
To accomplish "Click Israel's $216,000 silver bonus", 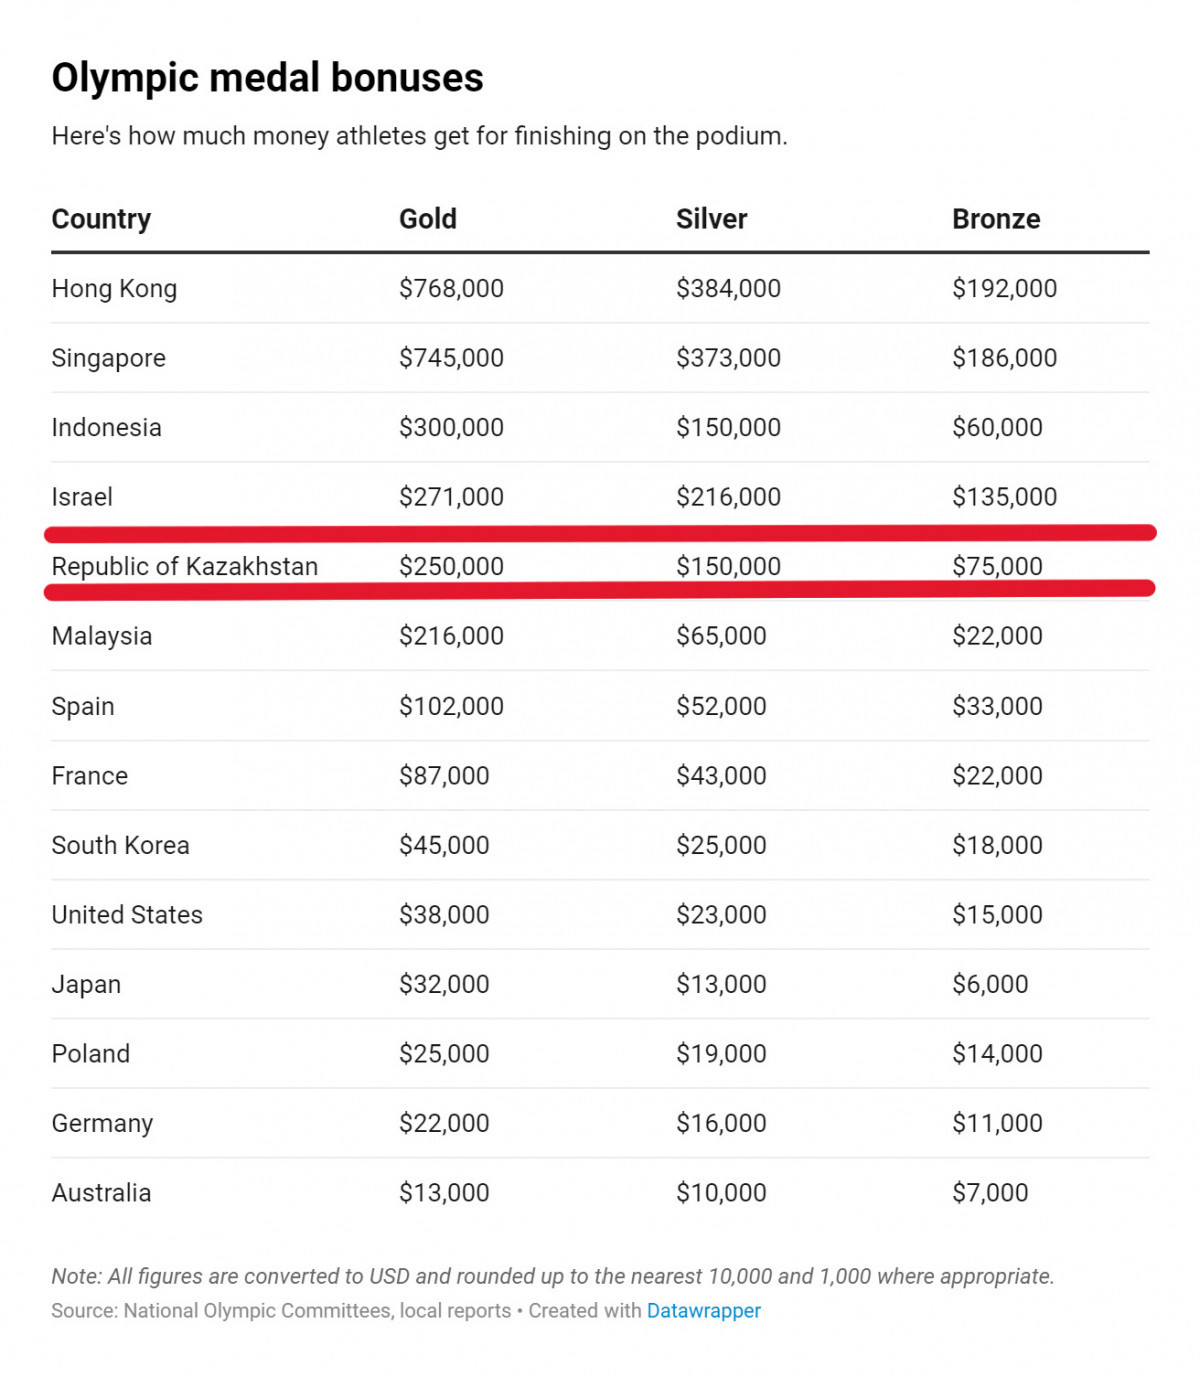I will coord(728,497).
